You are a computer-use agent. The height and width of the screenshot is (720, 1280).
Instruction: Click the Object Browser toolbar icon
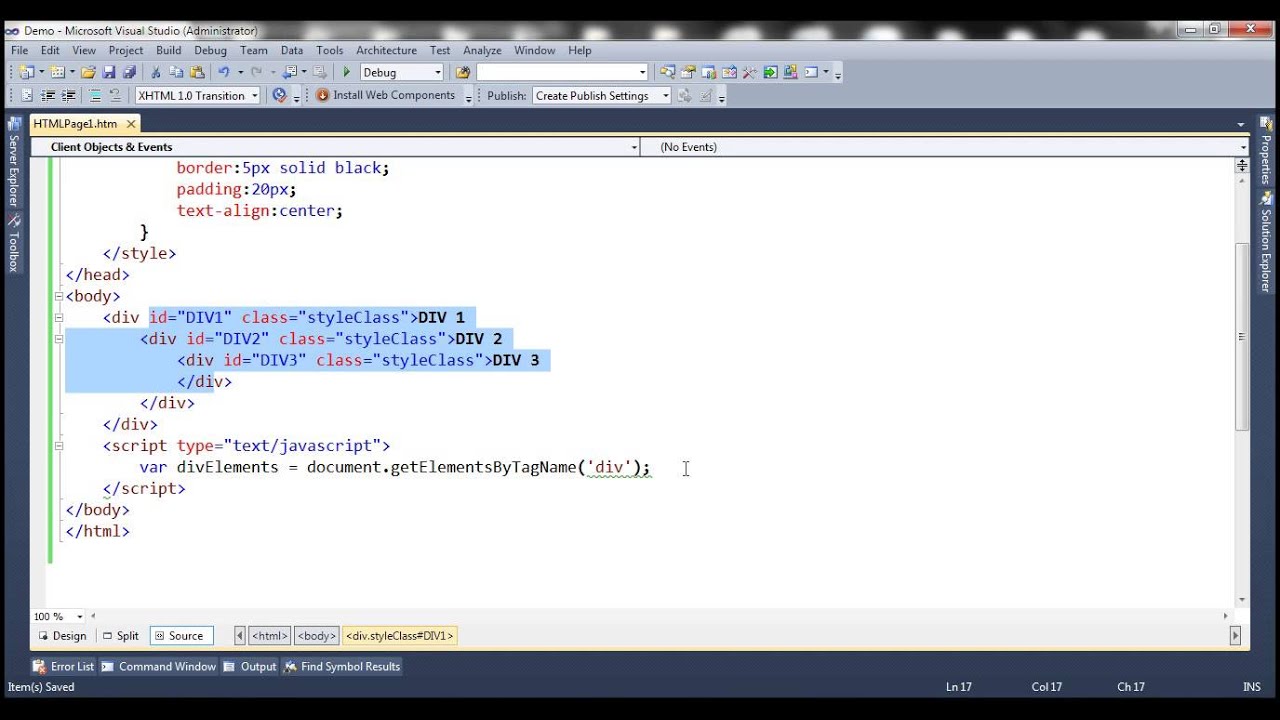click(x=729, y=72)
